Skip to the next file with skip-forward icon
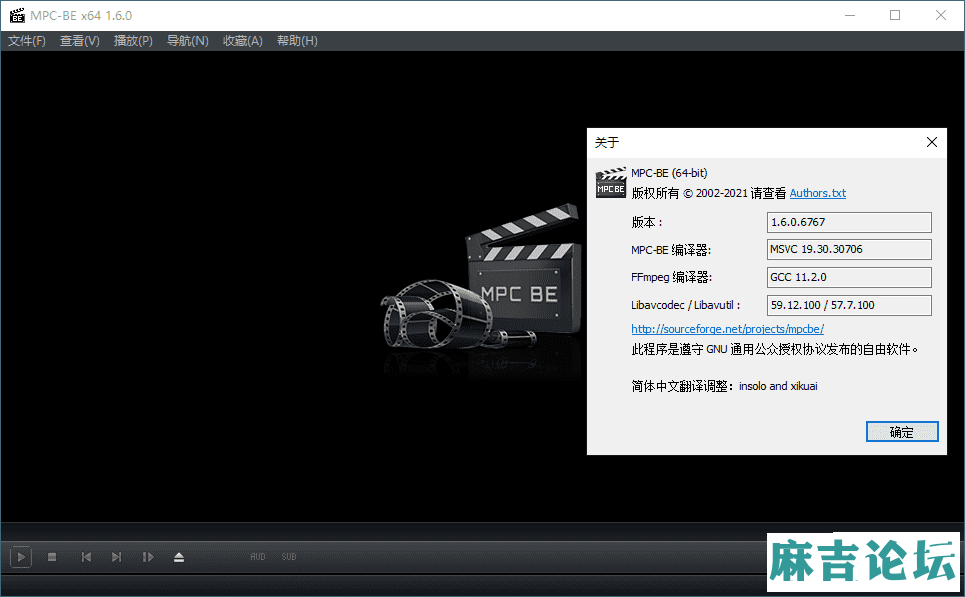Viewport: 965px width, 597px height. (116, 557)
